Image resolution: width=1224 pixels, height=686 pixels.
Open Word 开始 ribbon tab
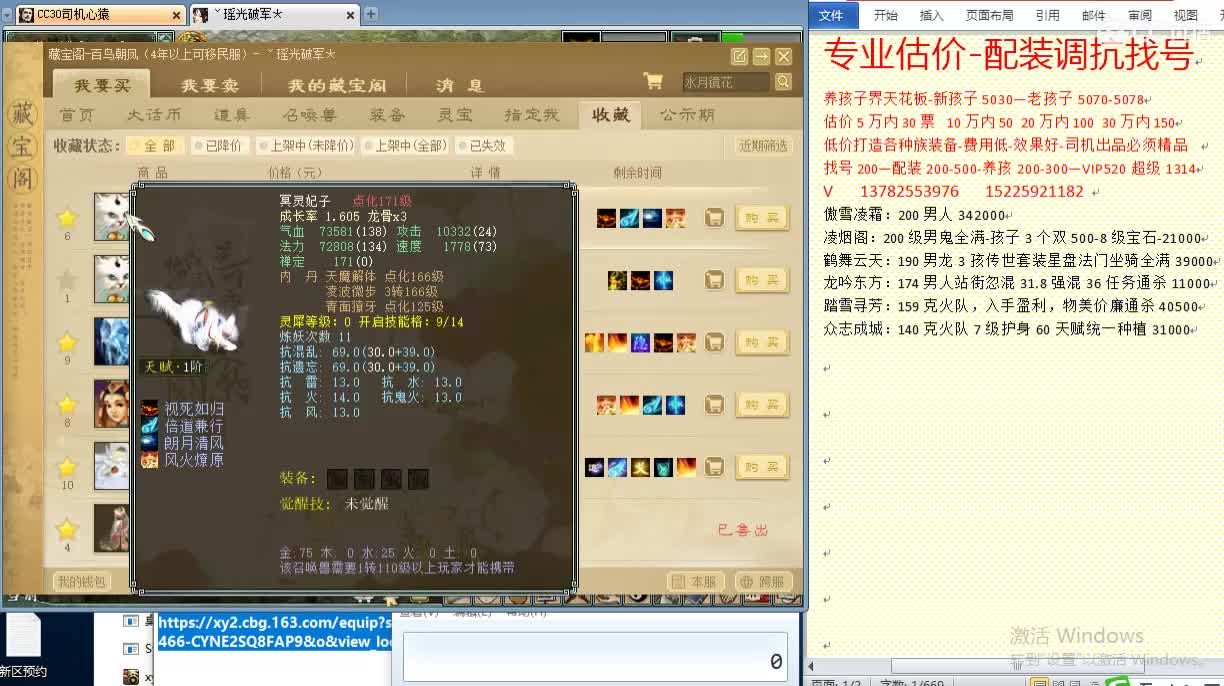(885, 15)
